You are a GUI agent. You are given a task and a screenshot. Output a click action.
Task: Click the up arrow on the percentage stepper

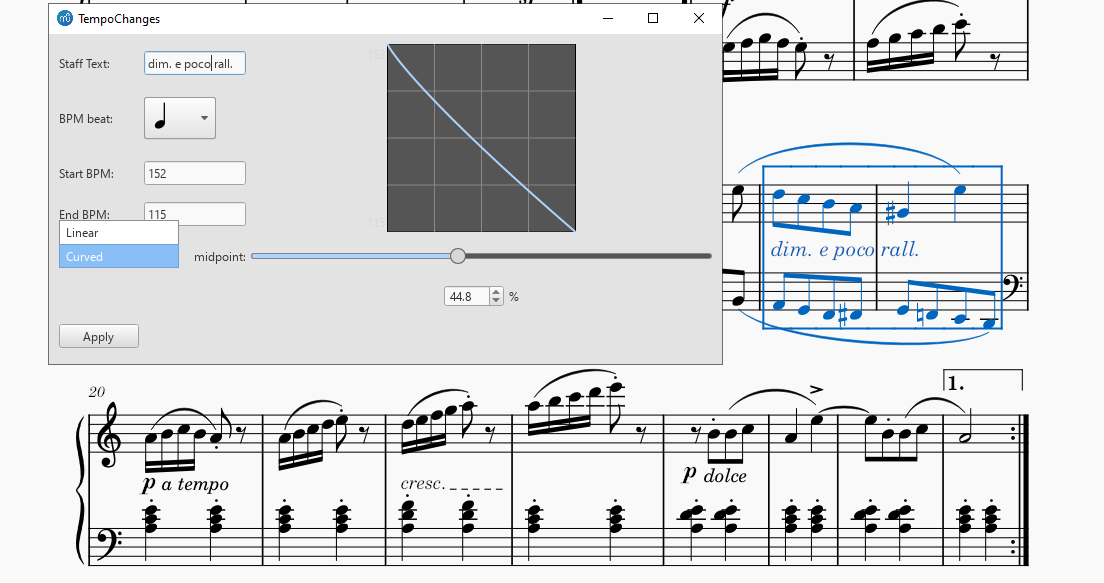pos(497,291)
